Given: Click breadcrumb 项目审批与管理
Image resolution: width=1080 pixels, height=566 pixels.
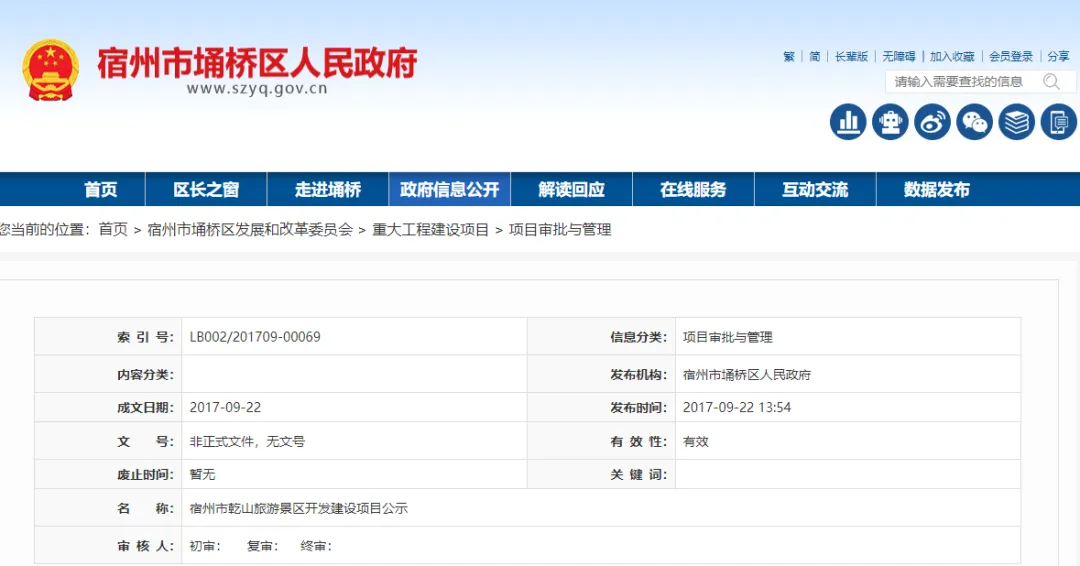Looking at the screenshot, I should 560,229.
